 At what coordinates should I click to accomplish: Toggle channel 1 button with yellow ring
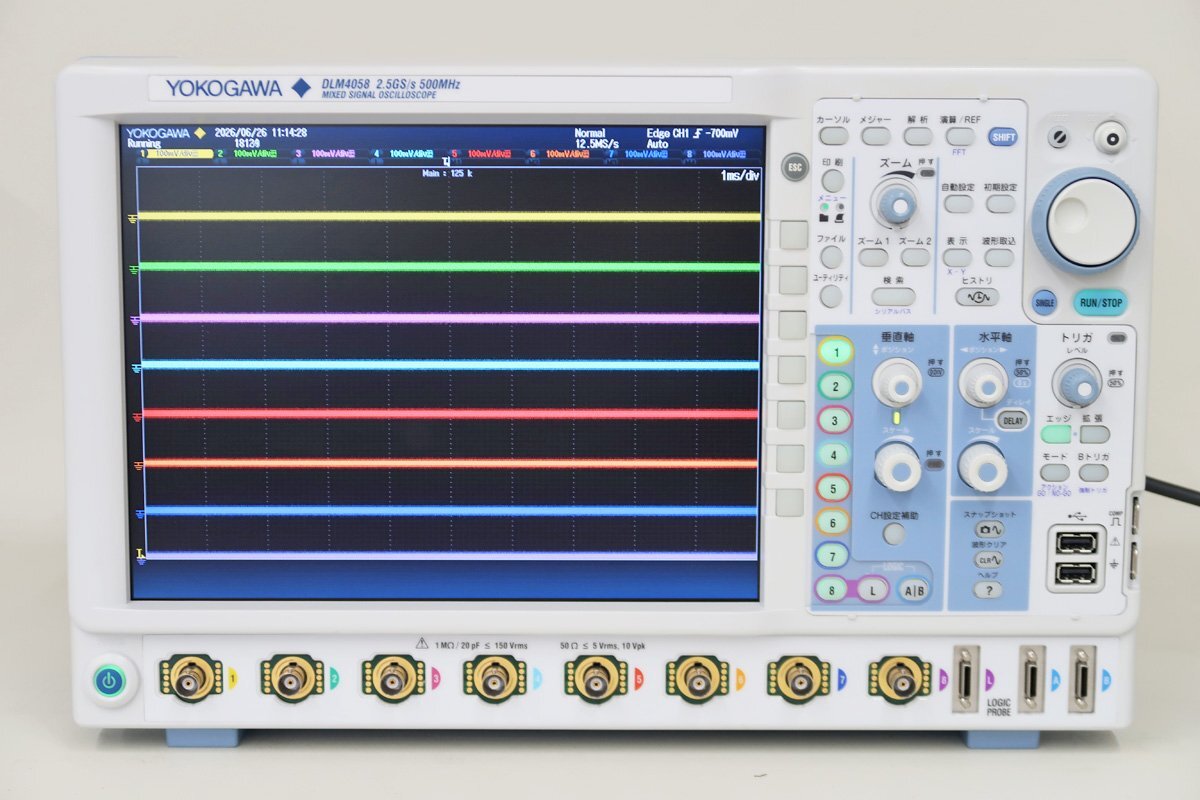tap(835, 351)
